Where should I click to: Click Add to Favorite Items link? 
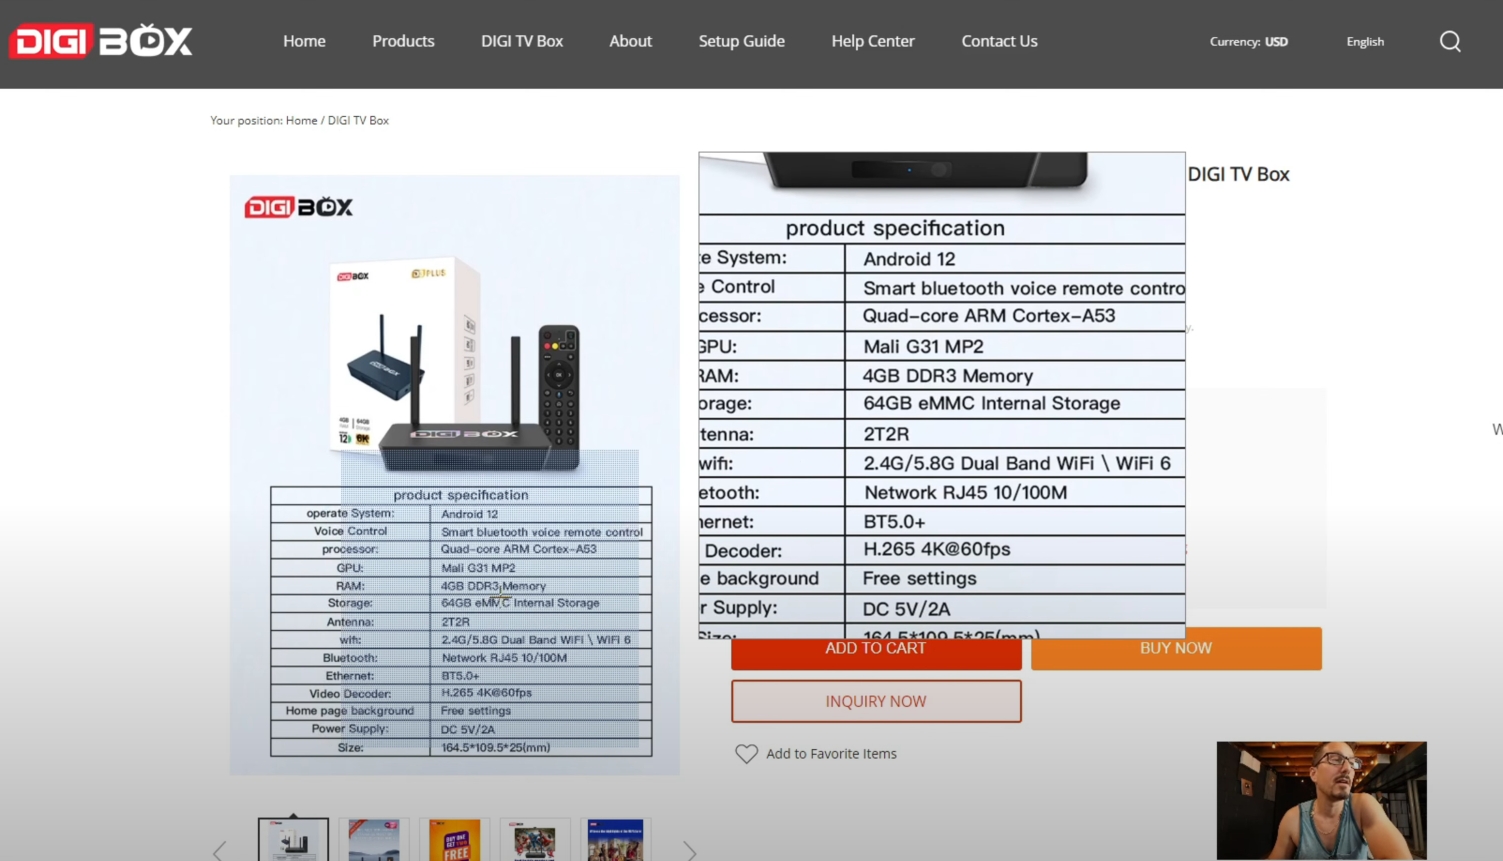click(x=831, y=754)
